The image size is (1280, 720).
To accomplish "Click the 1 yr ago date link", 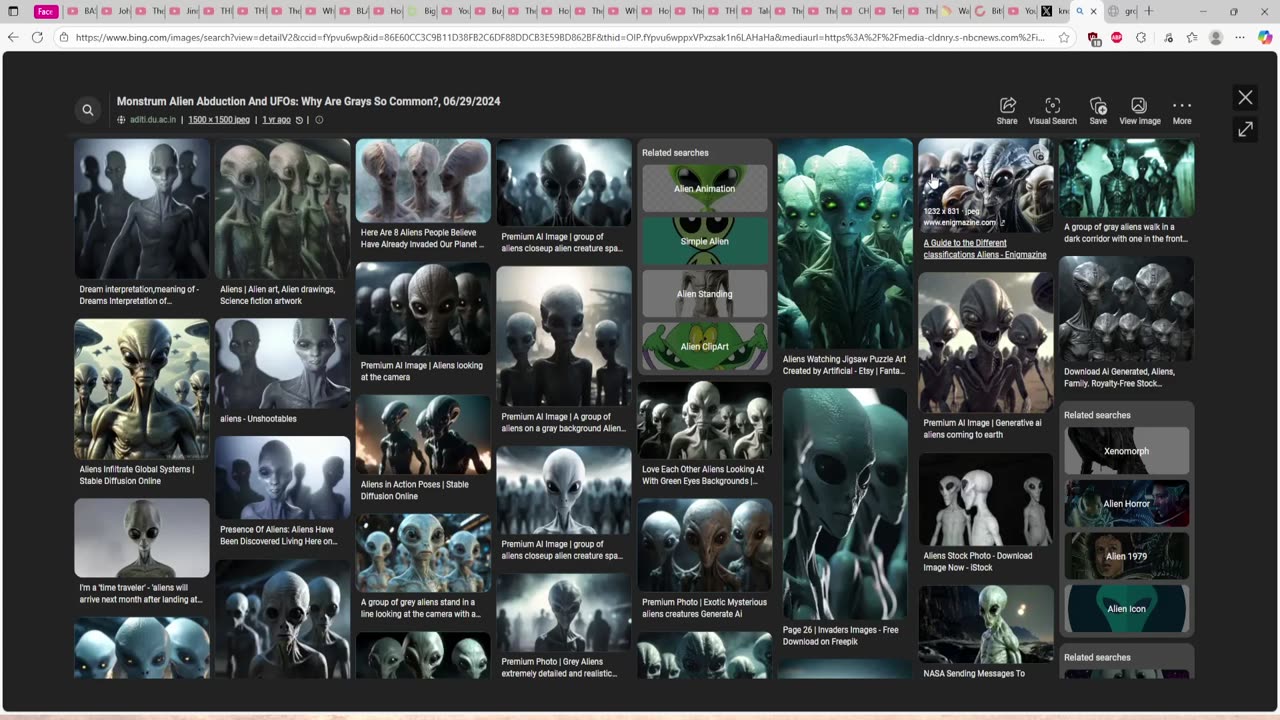I will 276,120.
